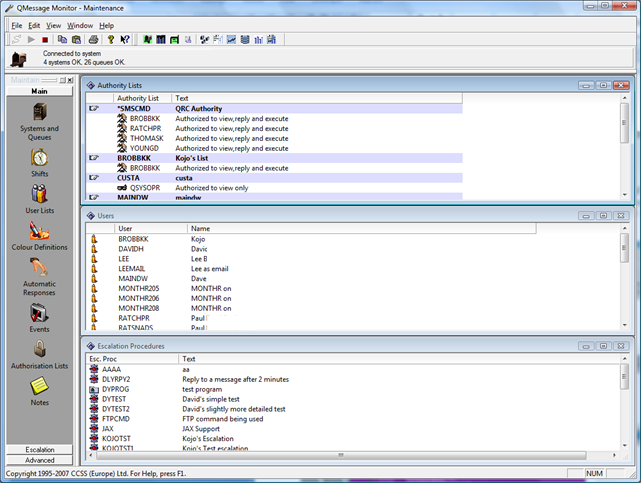Open Automatic Responses in sidebar
641x483 pixels.
click(39, 268)
